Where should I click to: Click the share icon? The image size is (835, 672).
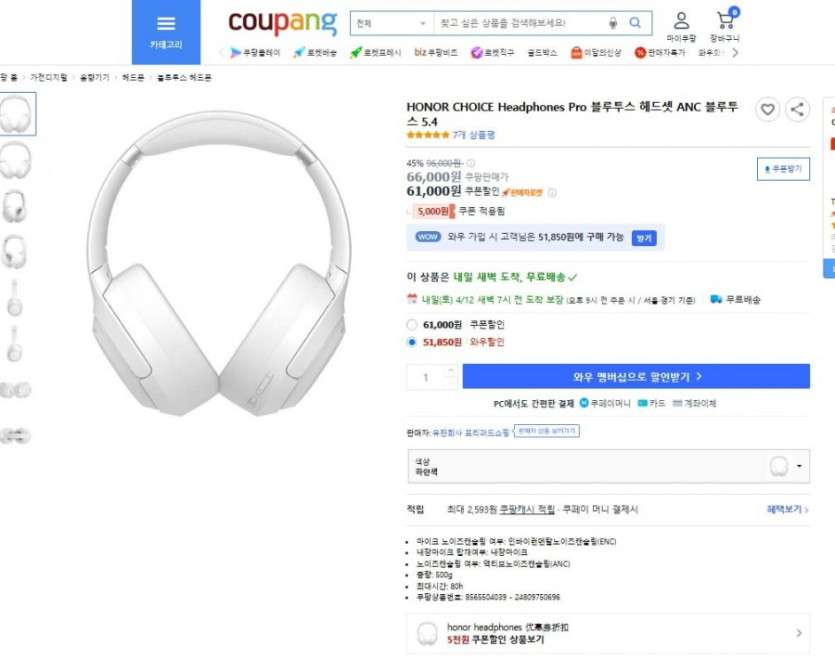click(797, 110)
